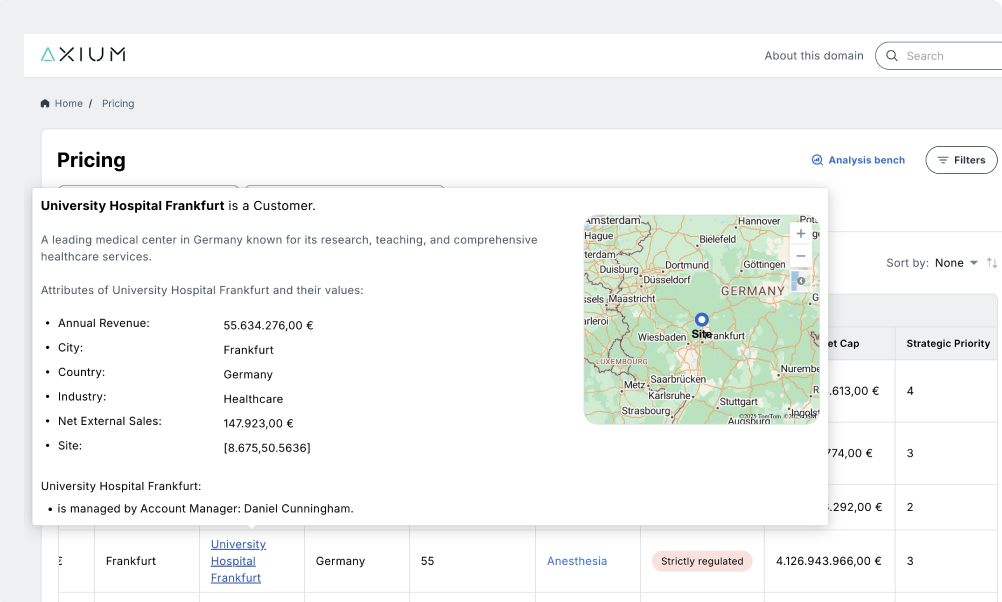Click the Frankfurt city cell in the table row
Screen dimensions: 1002x602
point(131,561)
